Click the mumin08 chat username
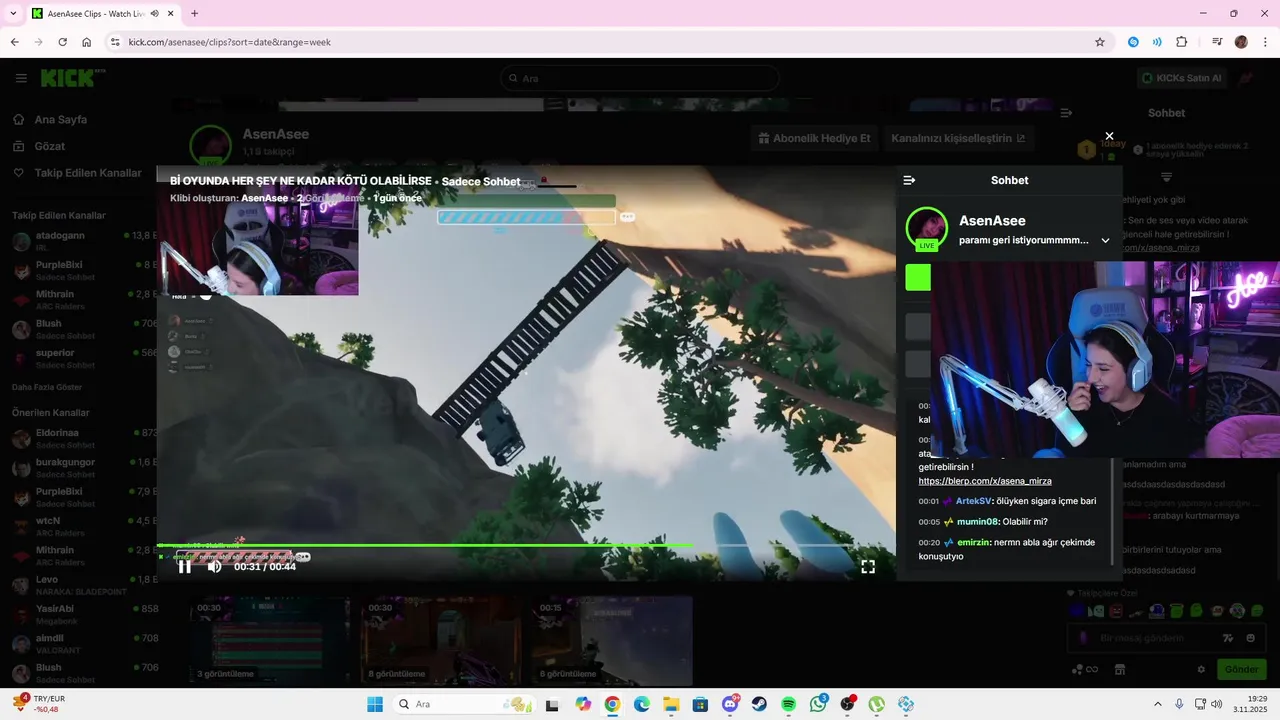 pyautogui.click(x=978, y=521)
